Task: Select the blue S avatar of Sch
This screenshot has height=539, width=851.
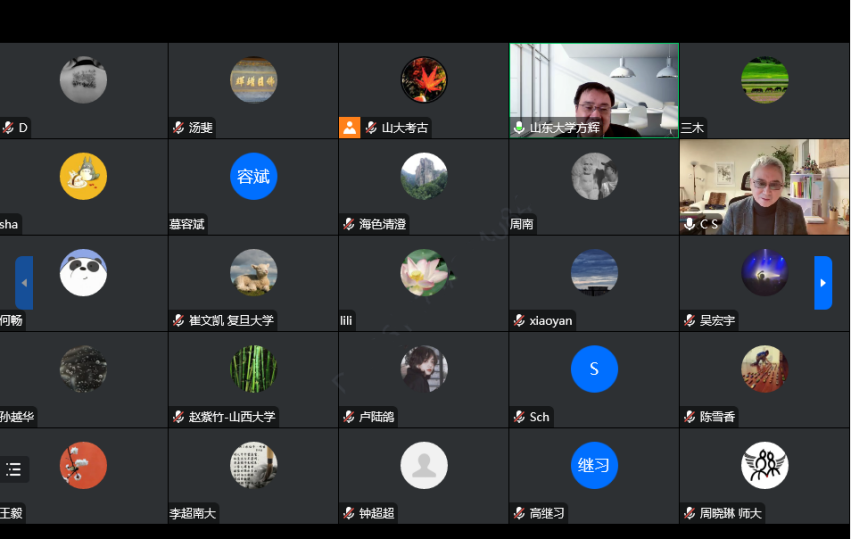Action: [x=594, y=369]
